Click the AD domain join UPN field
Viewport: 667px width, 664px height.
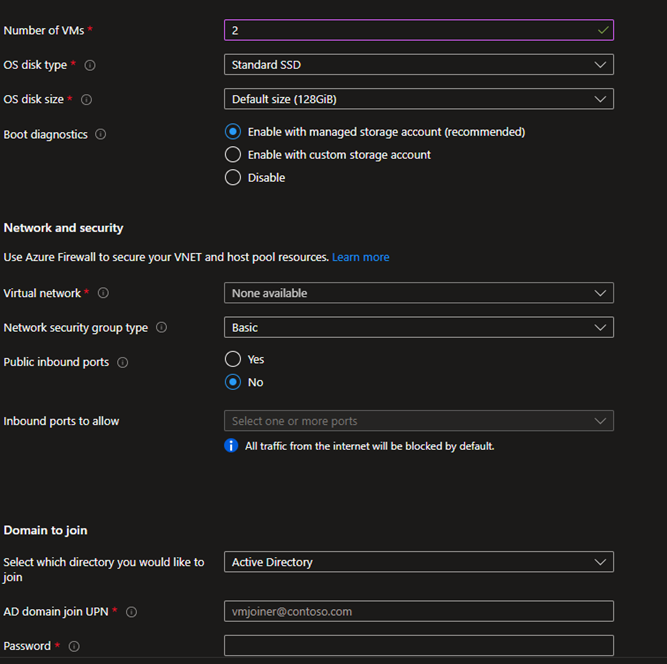[418, 611]
